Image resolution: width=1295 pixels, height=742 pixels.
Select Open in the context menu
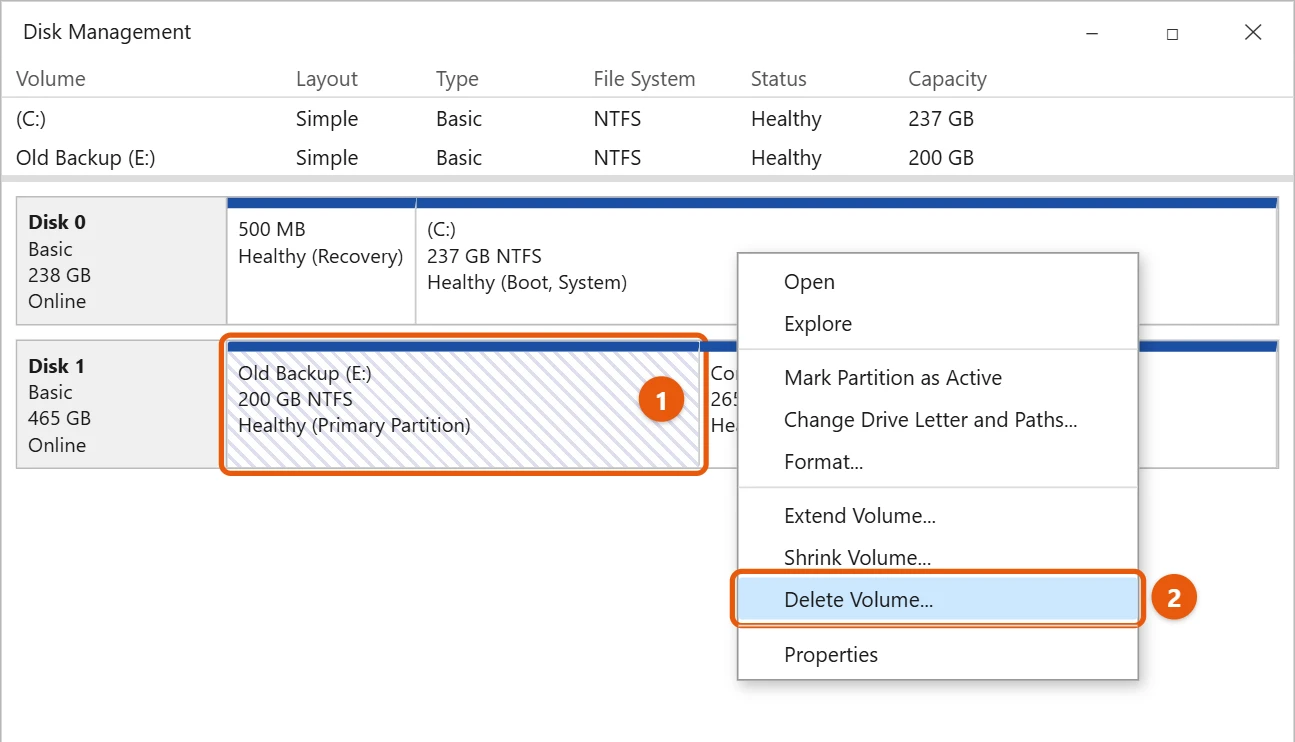click(x=937, y=282)
